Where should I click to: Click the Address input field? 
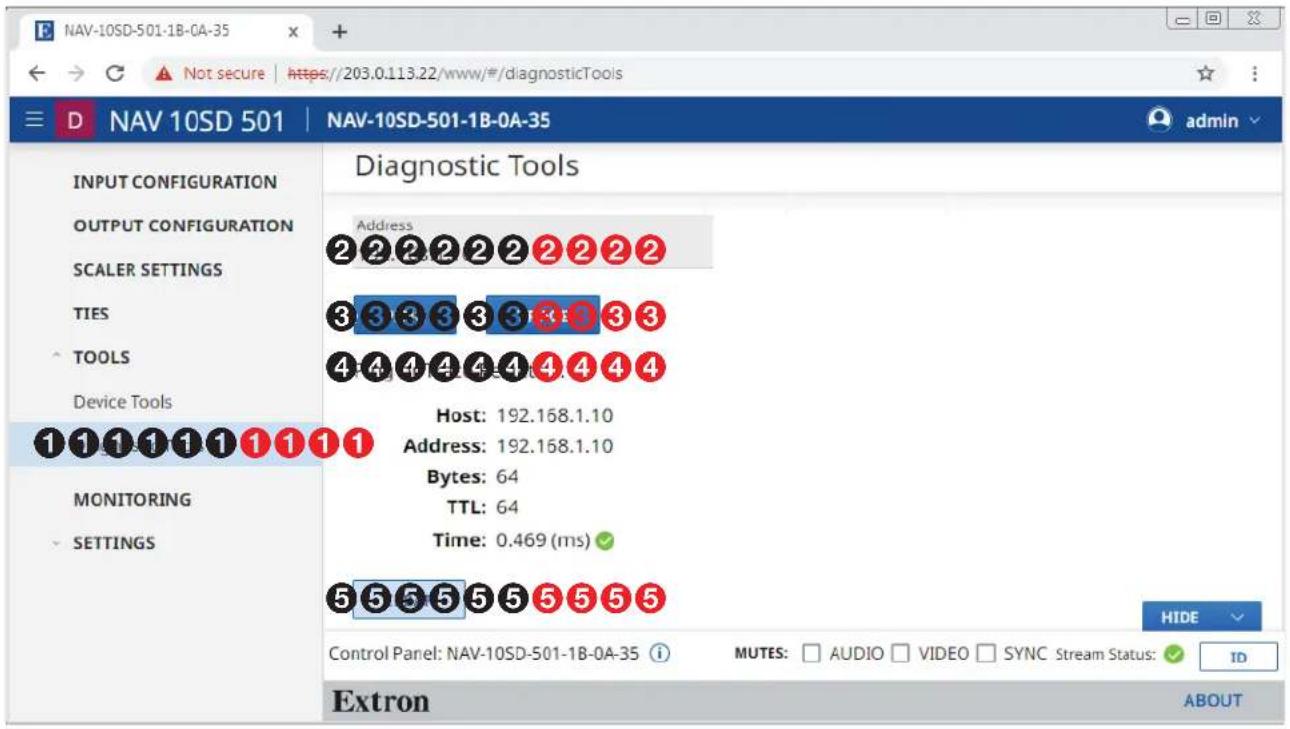pos(532,241)
